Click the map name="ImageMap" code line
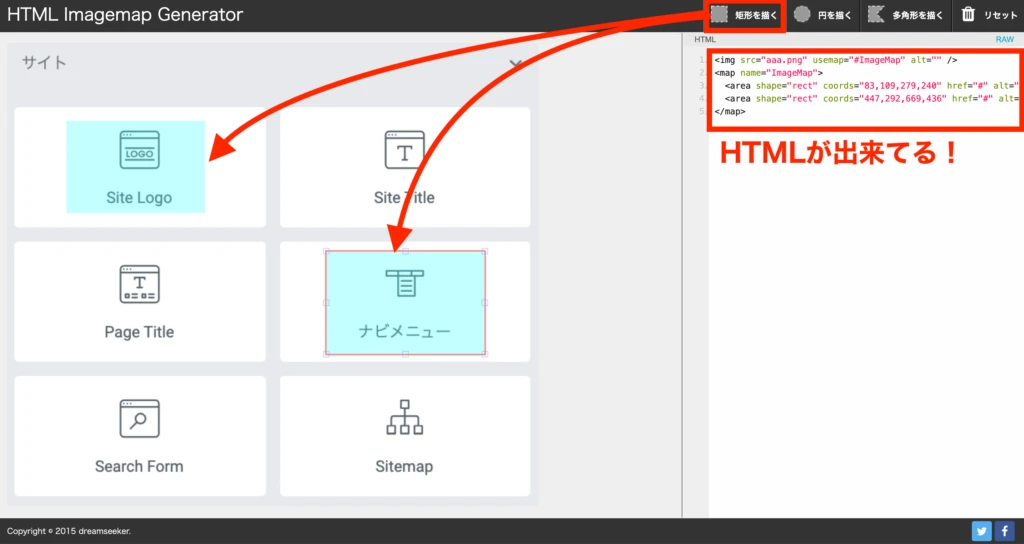Screen dimensions: 1024x544 coord(769,73)
